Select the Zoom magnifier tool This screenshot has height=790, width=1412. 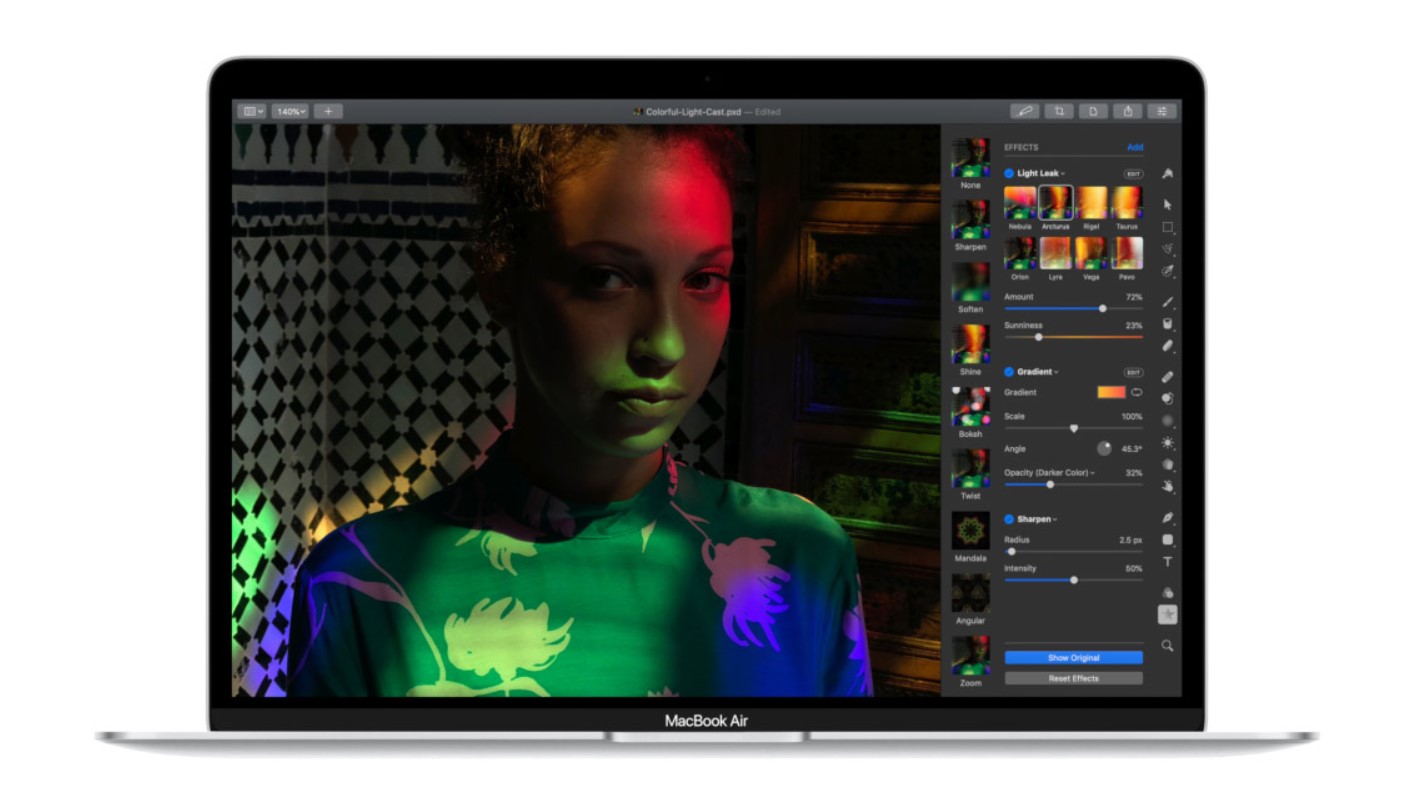click(x=1167, y=646)
